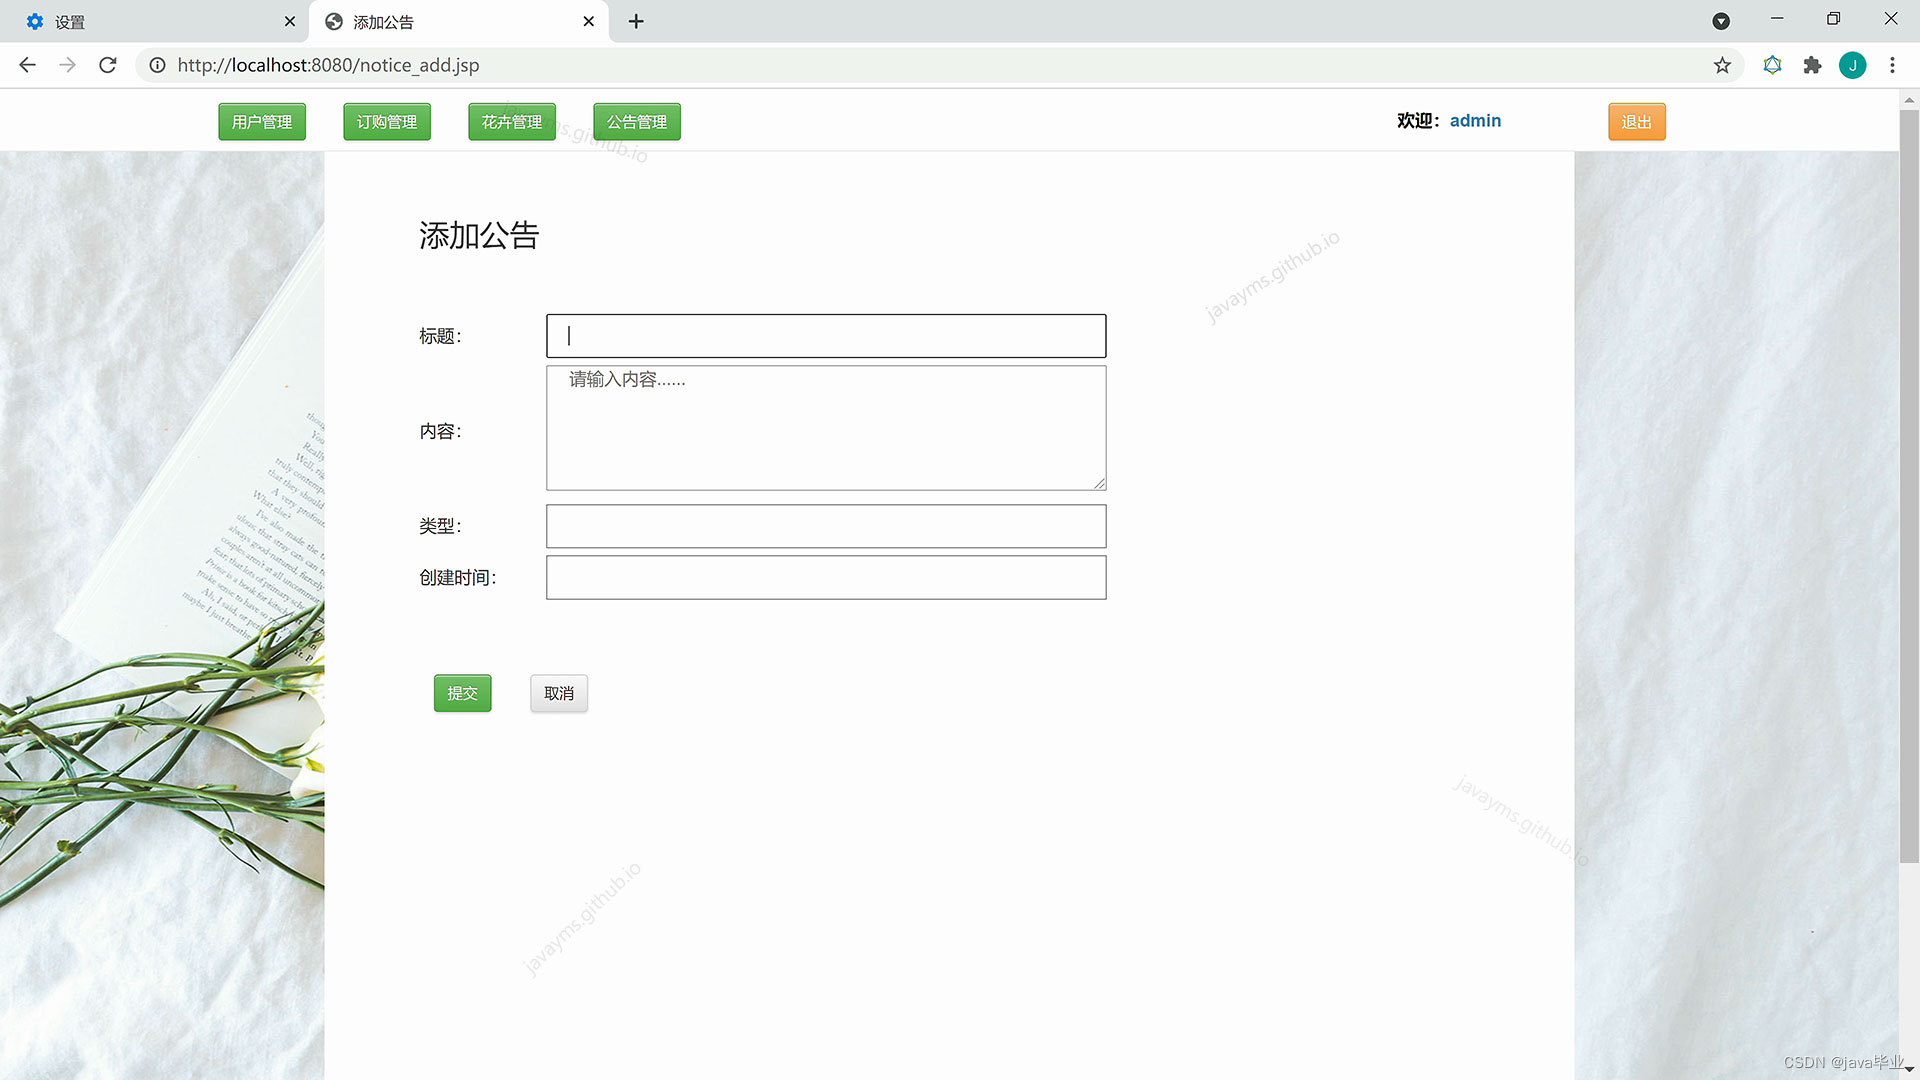
Task: Submit the form with 提交
Action: tap(462, 693)
